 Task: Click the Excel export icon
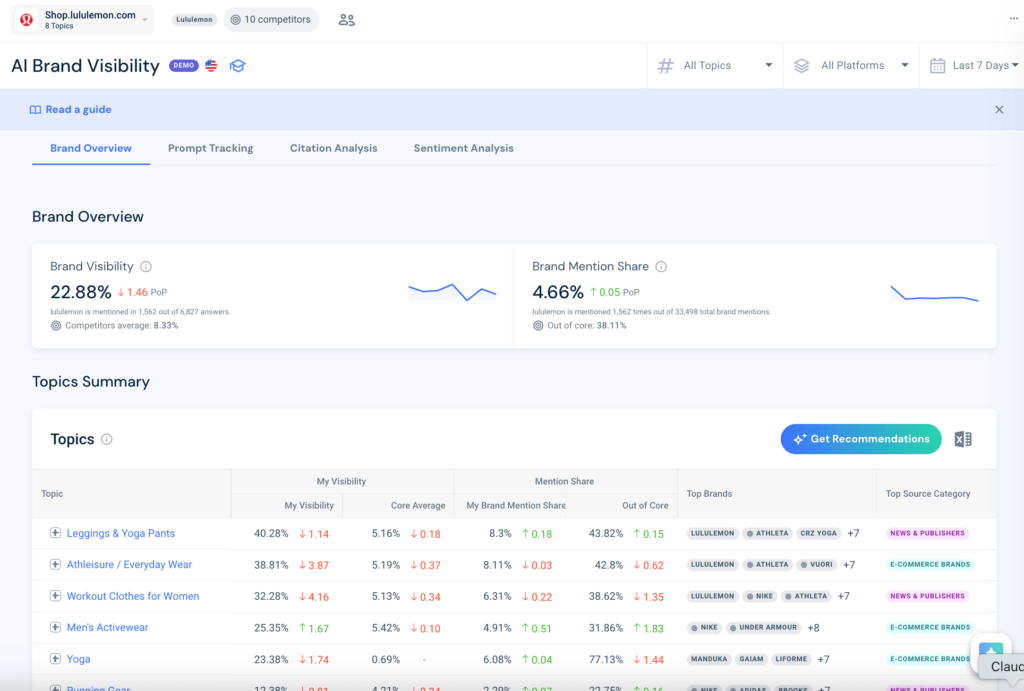963,440
